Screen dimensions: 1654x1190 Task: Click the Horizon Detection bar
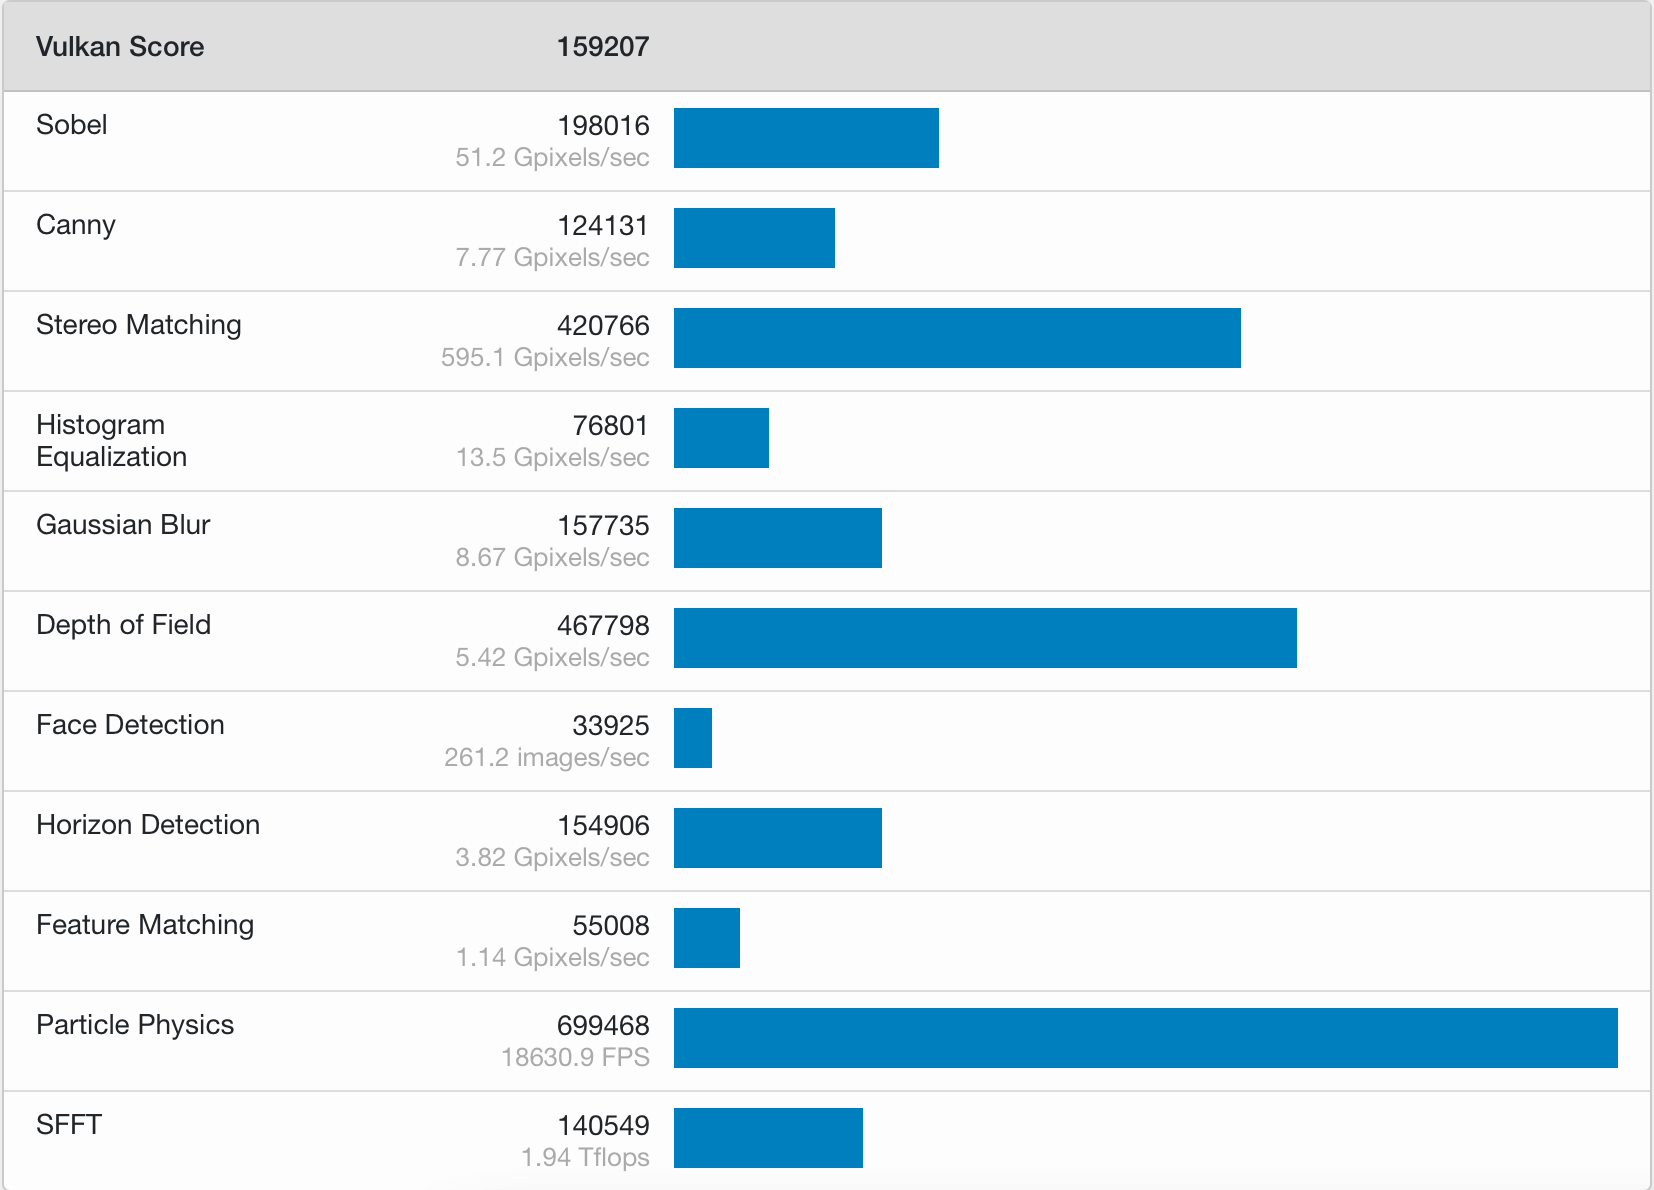tap(778, 838)
